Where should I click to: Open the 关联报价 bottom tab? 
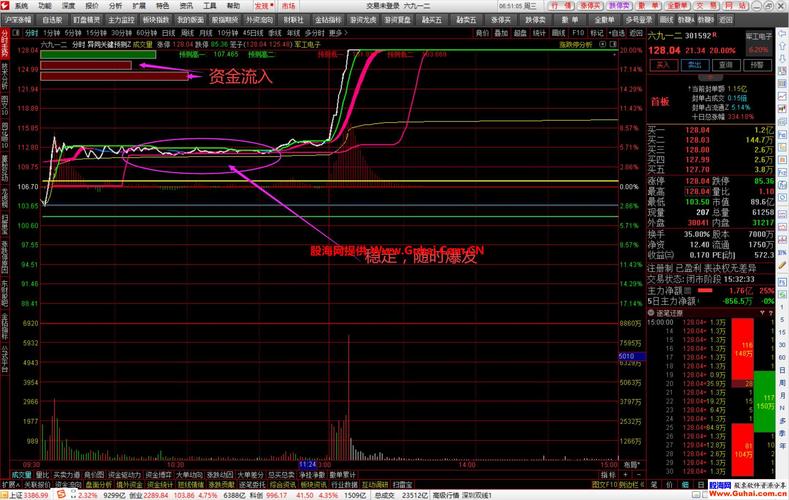[37, 485]
